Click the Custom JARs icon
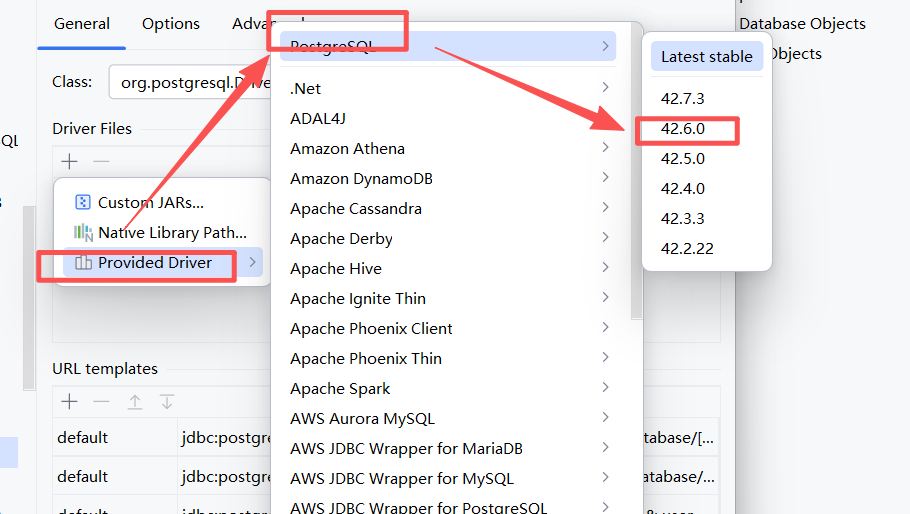910x514 pixels. [83, 202]
